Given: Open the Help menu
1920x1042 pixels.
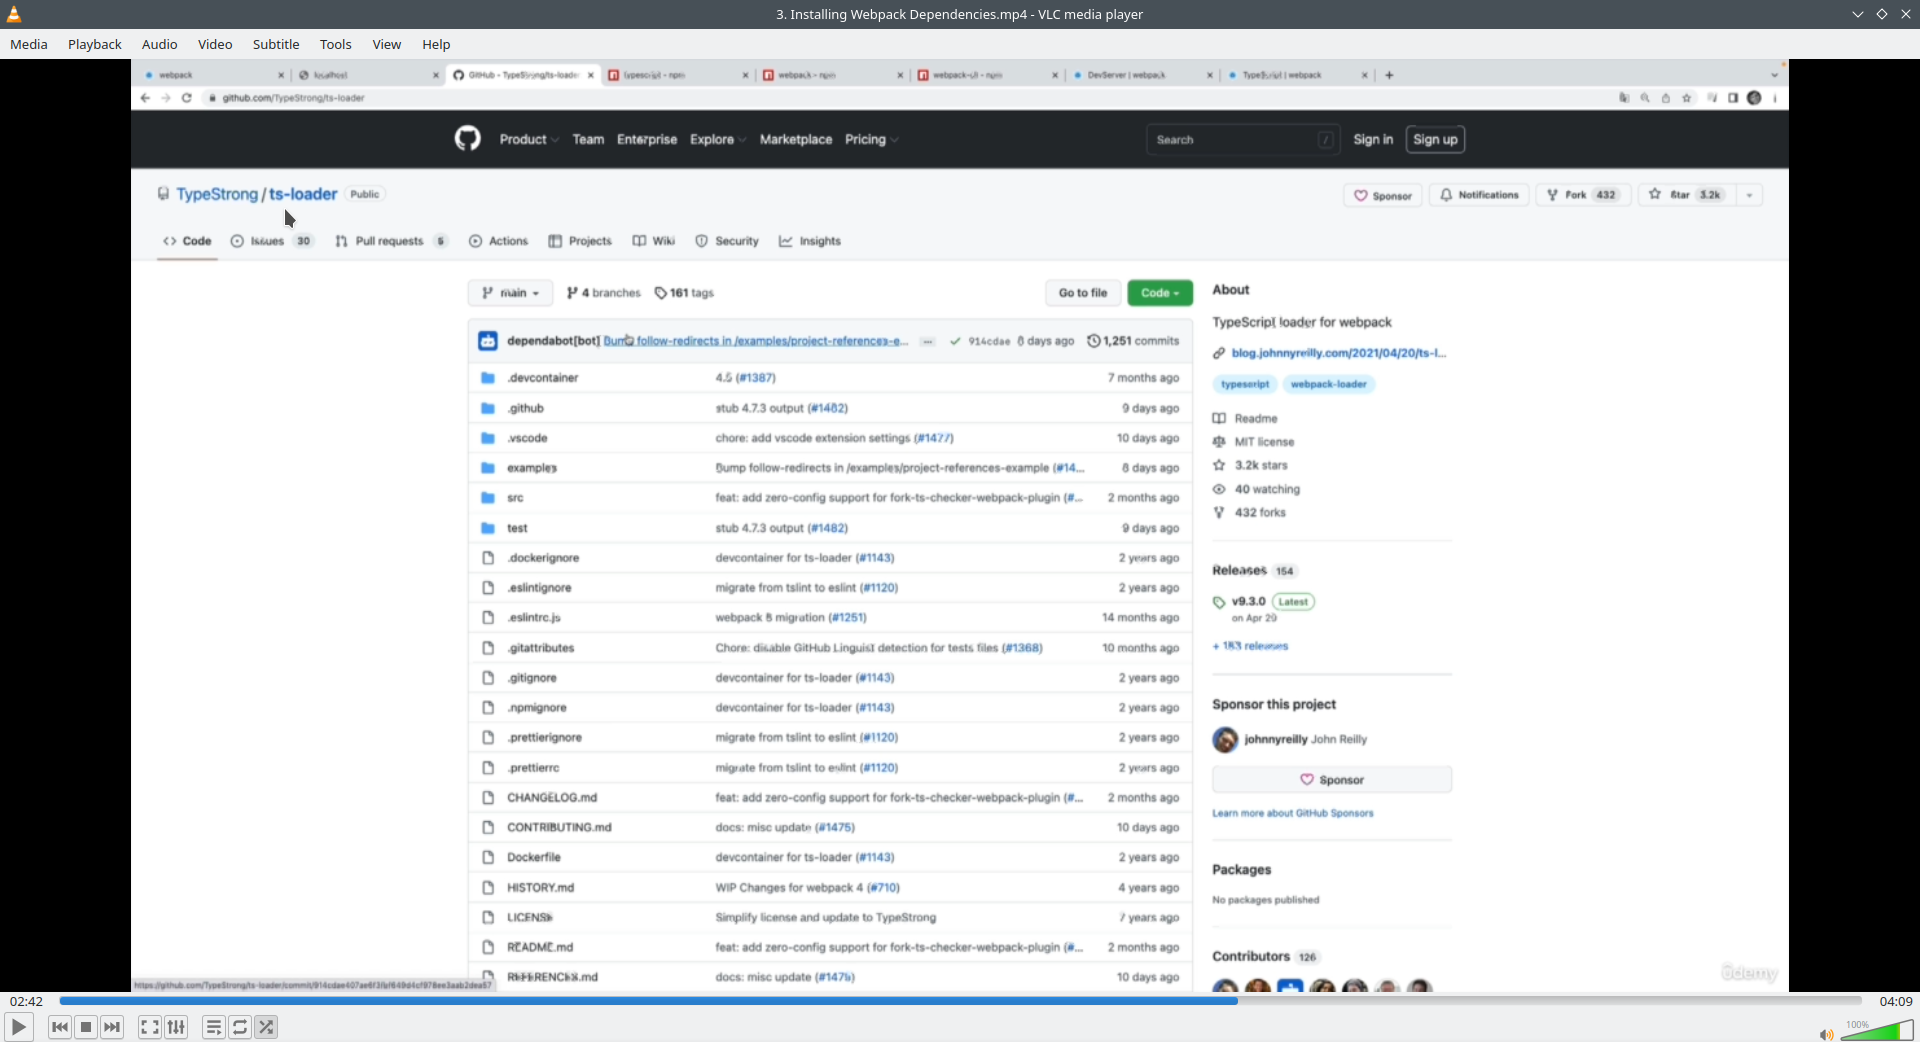Looking at the screenshot, I should (x=436, y=44).
